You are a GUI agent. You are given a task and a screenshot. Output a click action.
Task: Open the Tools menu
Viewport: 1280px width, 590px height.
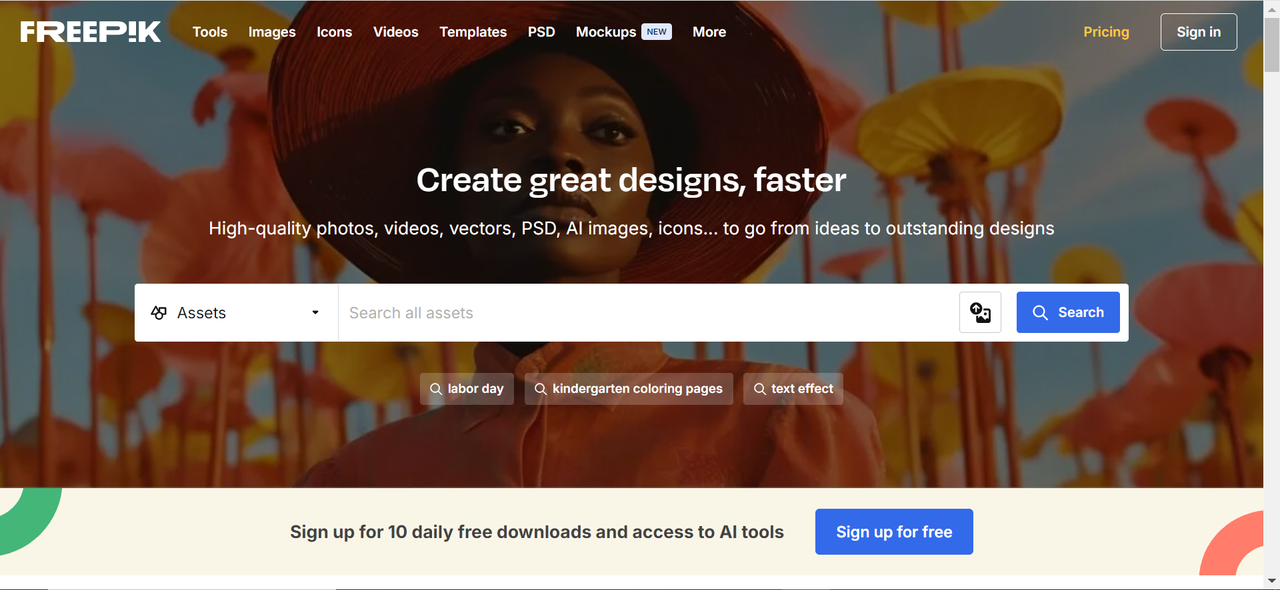click(210, 32)
